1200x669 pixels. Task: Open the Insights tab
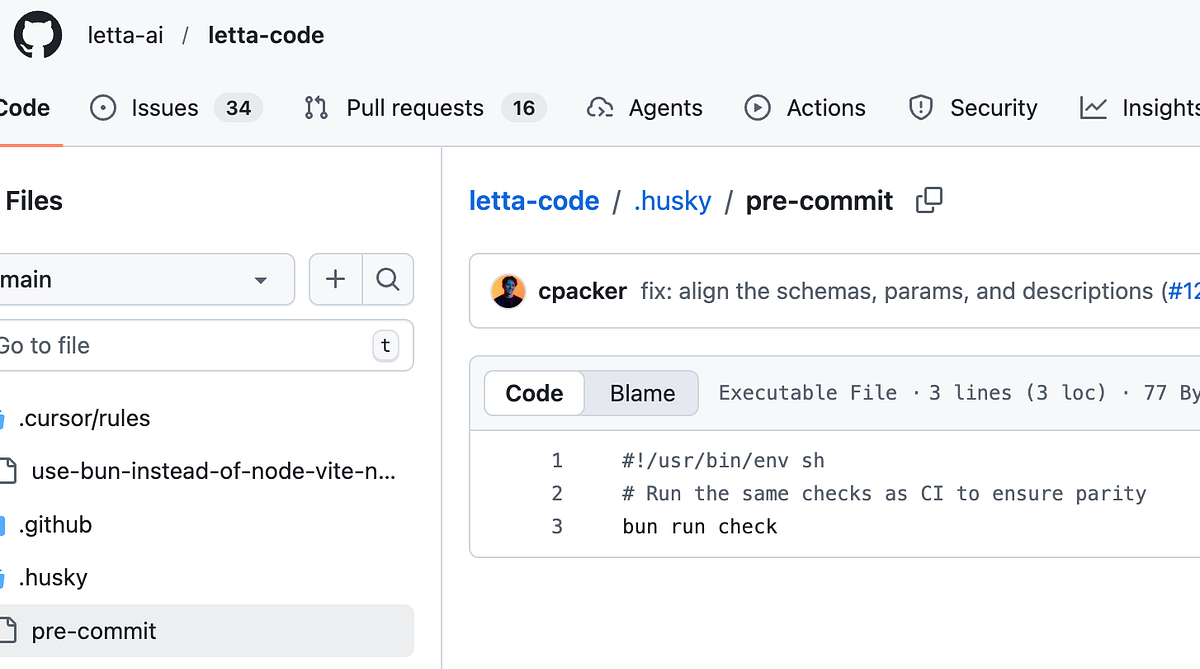(x=1140, y=108)
